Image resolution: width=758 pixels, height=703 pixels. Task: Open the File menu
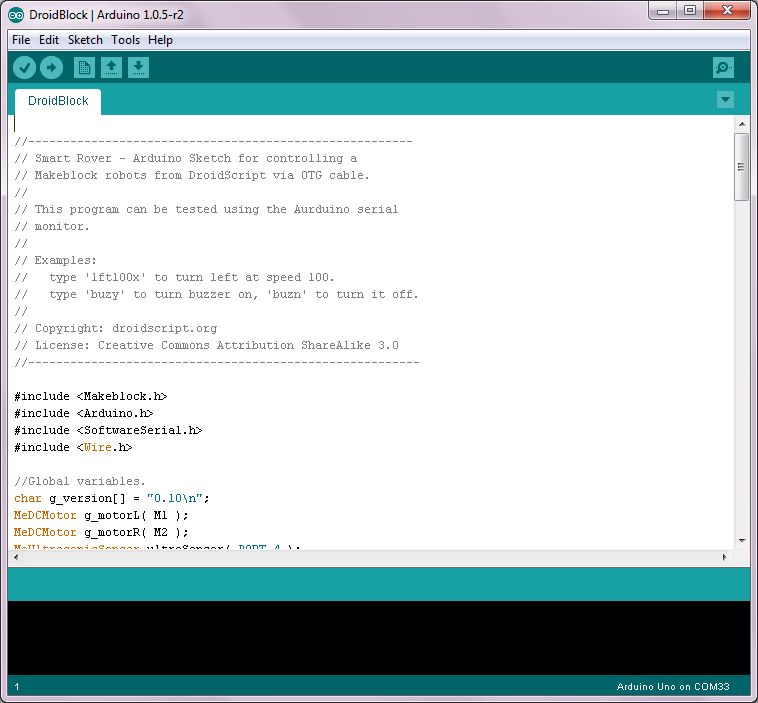(21, 40)
